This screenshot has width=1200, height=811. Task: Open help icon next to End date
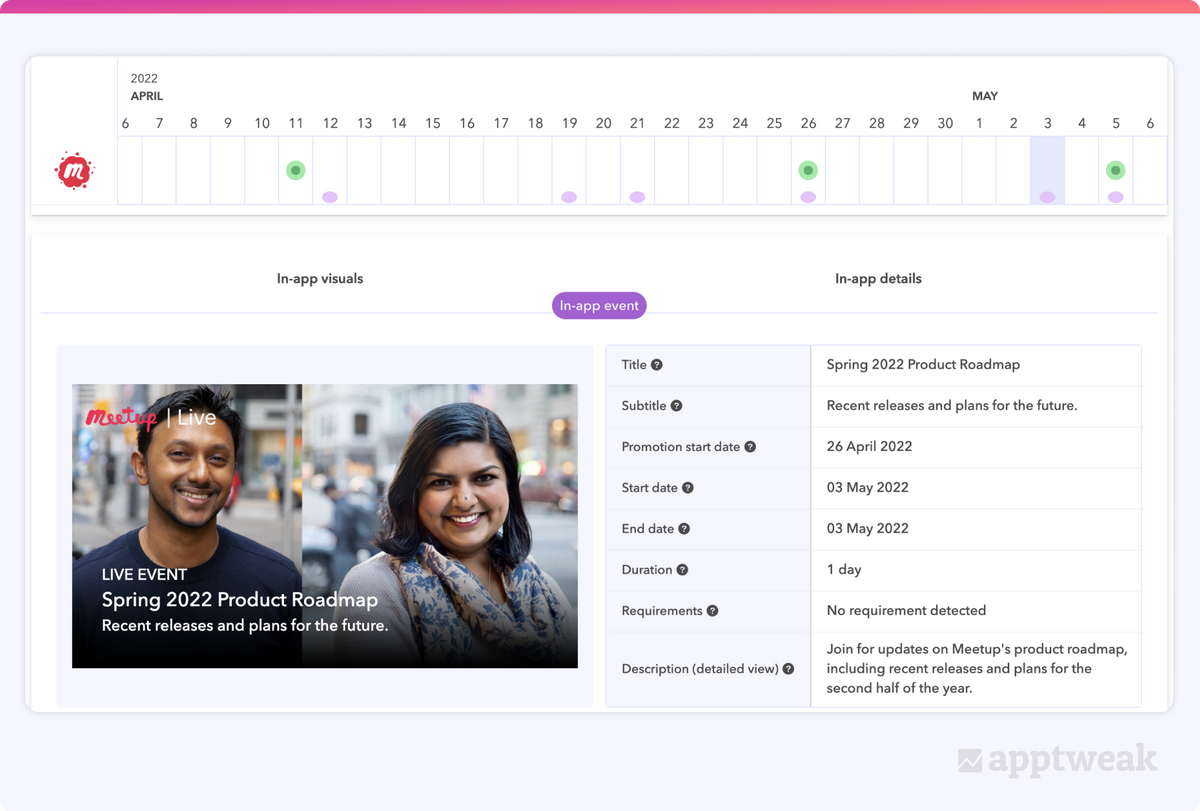click(x=684, y=529)
